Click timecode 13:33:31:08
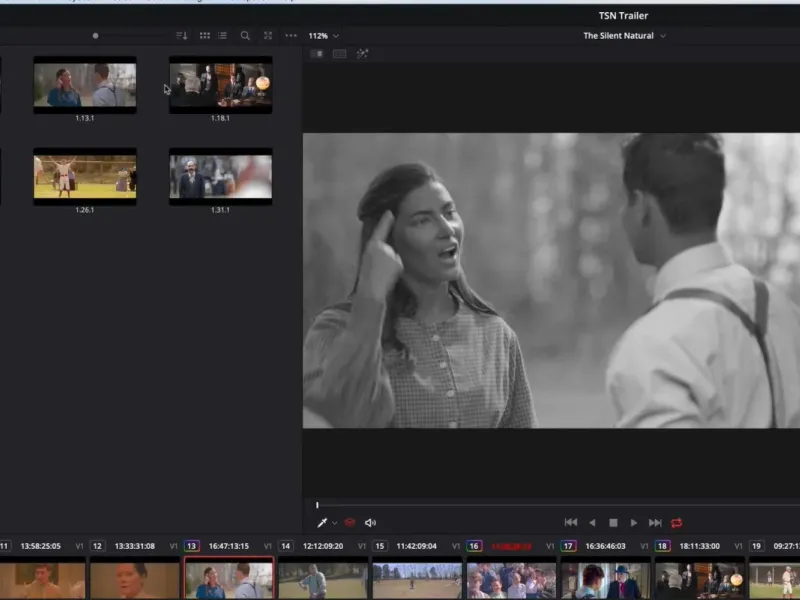This screenshot has height=600, width=800. [x=135, y=546]
